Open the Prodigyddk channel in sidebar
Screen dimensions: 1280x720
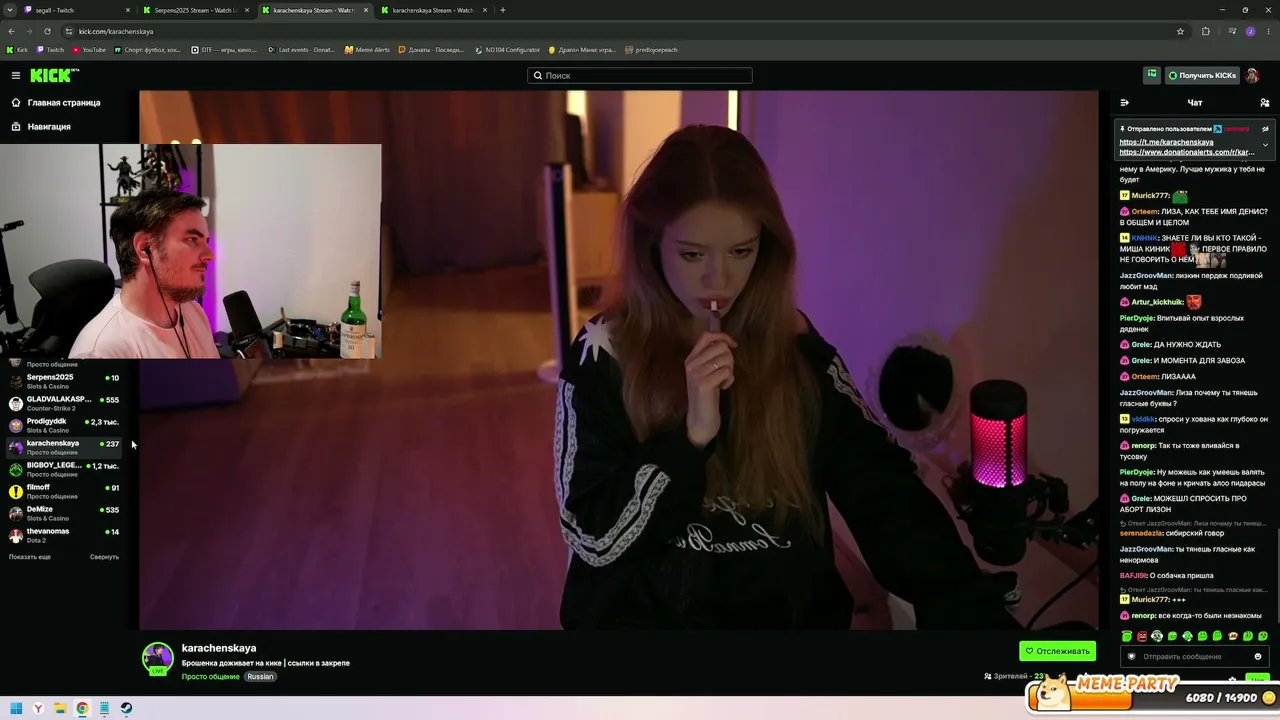tap(64, 425)
